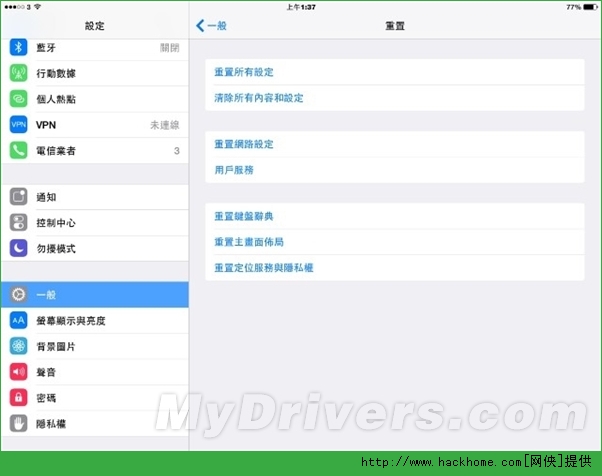Select 一般 in the settings sidebar
This screenshot has width=602, height=476.
[94, 295]
